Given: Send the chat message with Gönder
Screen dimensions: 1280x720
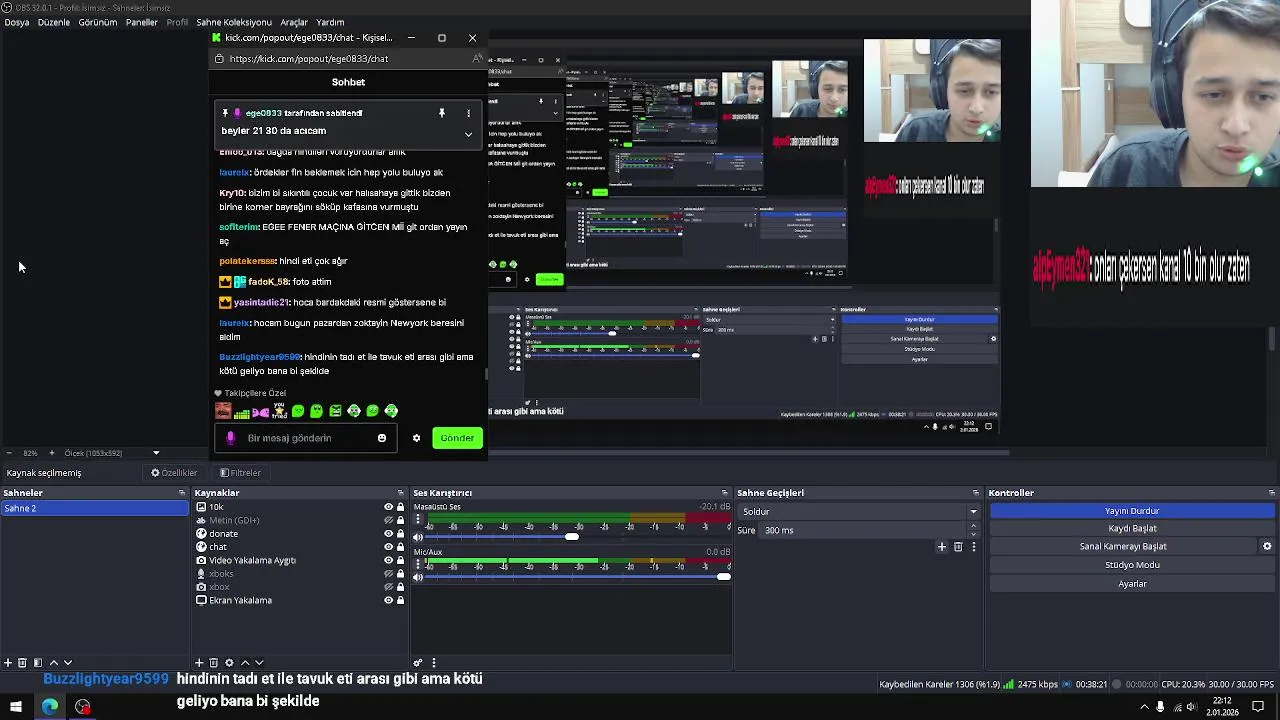Looking at the screenshot, I should click(x=457, y=438).
